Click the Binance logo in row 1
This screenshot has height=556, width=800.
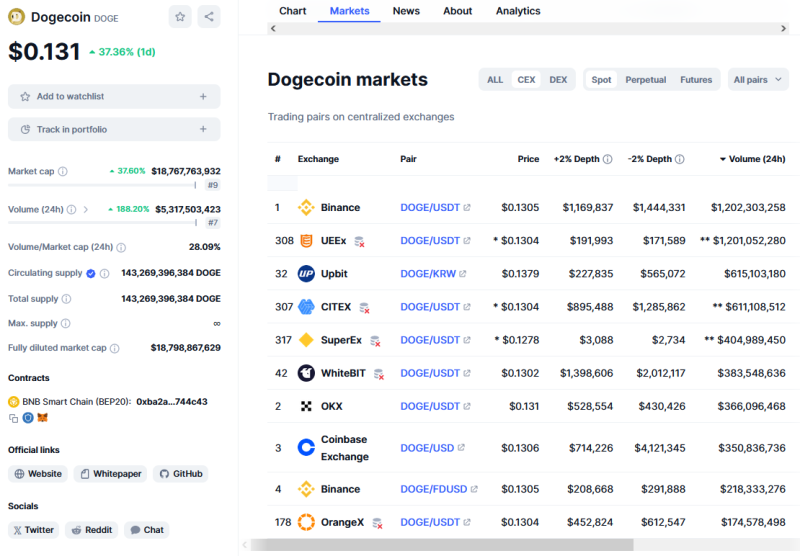pyautogui.click(x=306, y=208)
